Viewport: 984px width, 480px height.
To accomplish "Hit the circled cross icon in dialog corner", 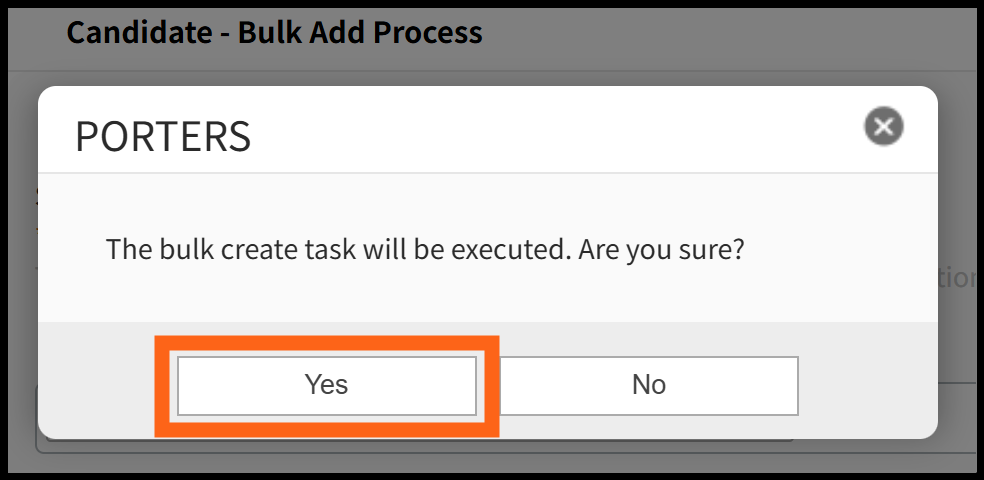I will pos(883,127).
